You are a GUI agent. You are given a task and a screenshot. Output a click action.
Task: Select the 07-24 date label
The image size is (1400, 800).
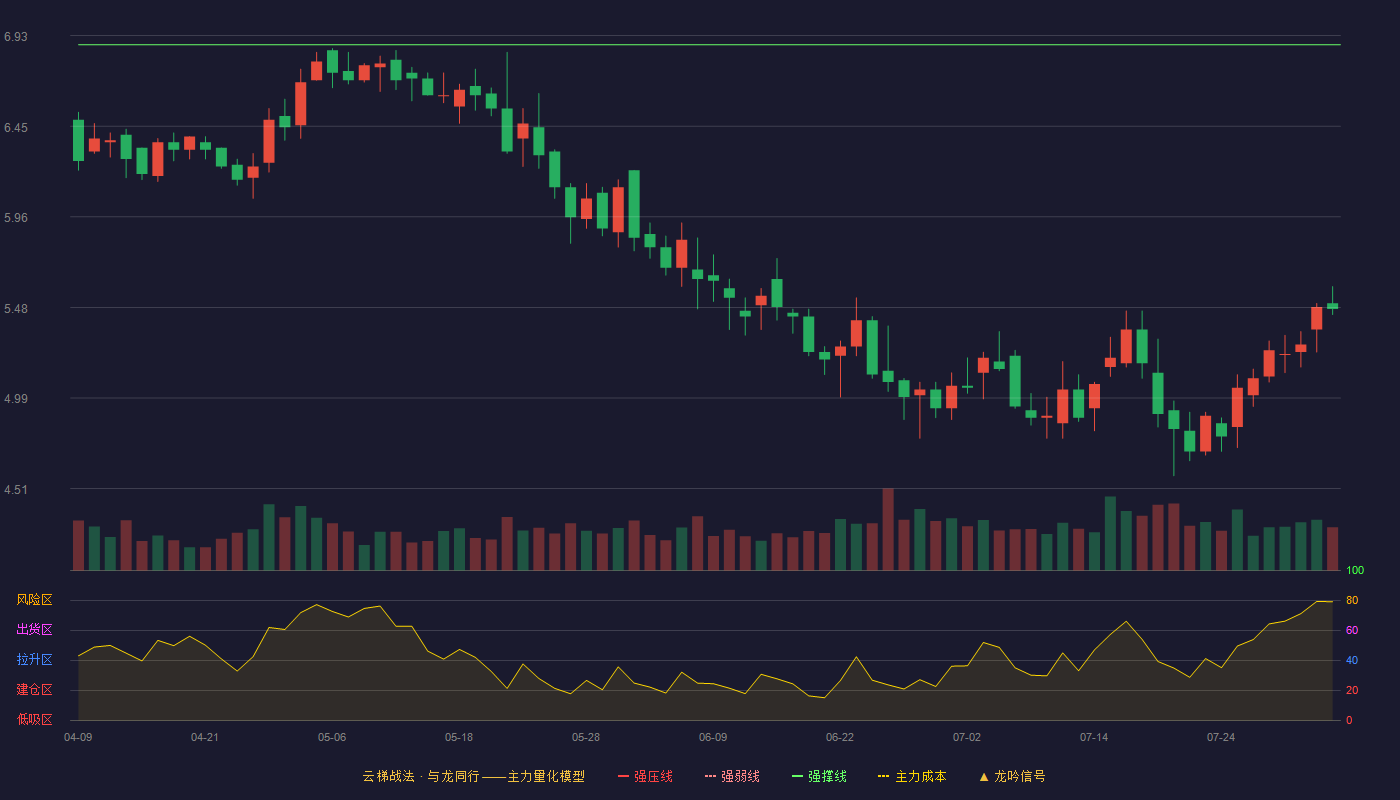tap(1221, 737)
